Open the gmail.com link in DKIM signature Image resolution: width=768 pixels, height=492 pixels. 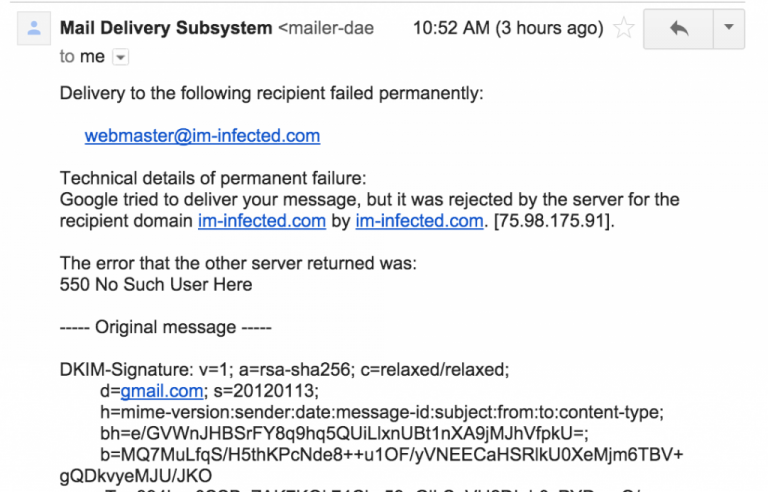pyautogui.click(x=162, y=391)
